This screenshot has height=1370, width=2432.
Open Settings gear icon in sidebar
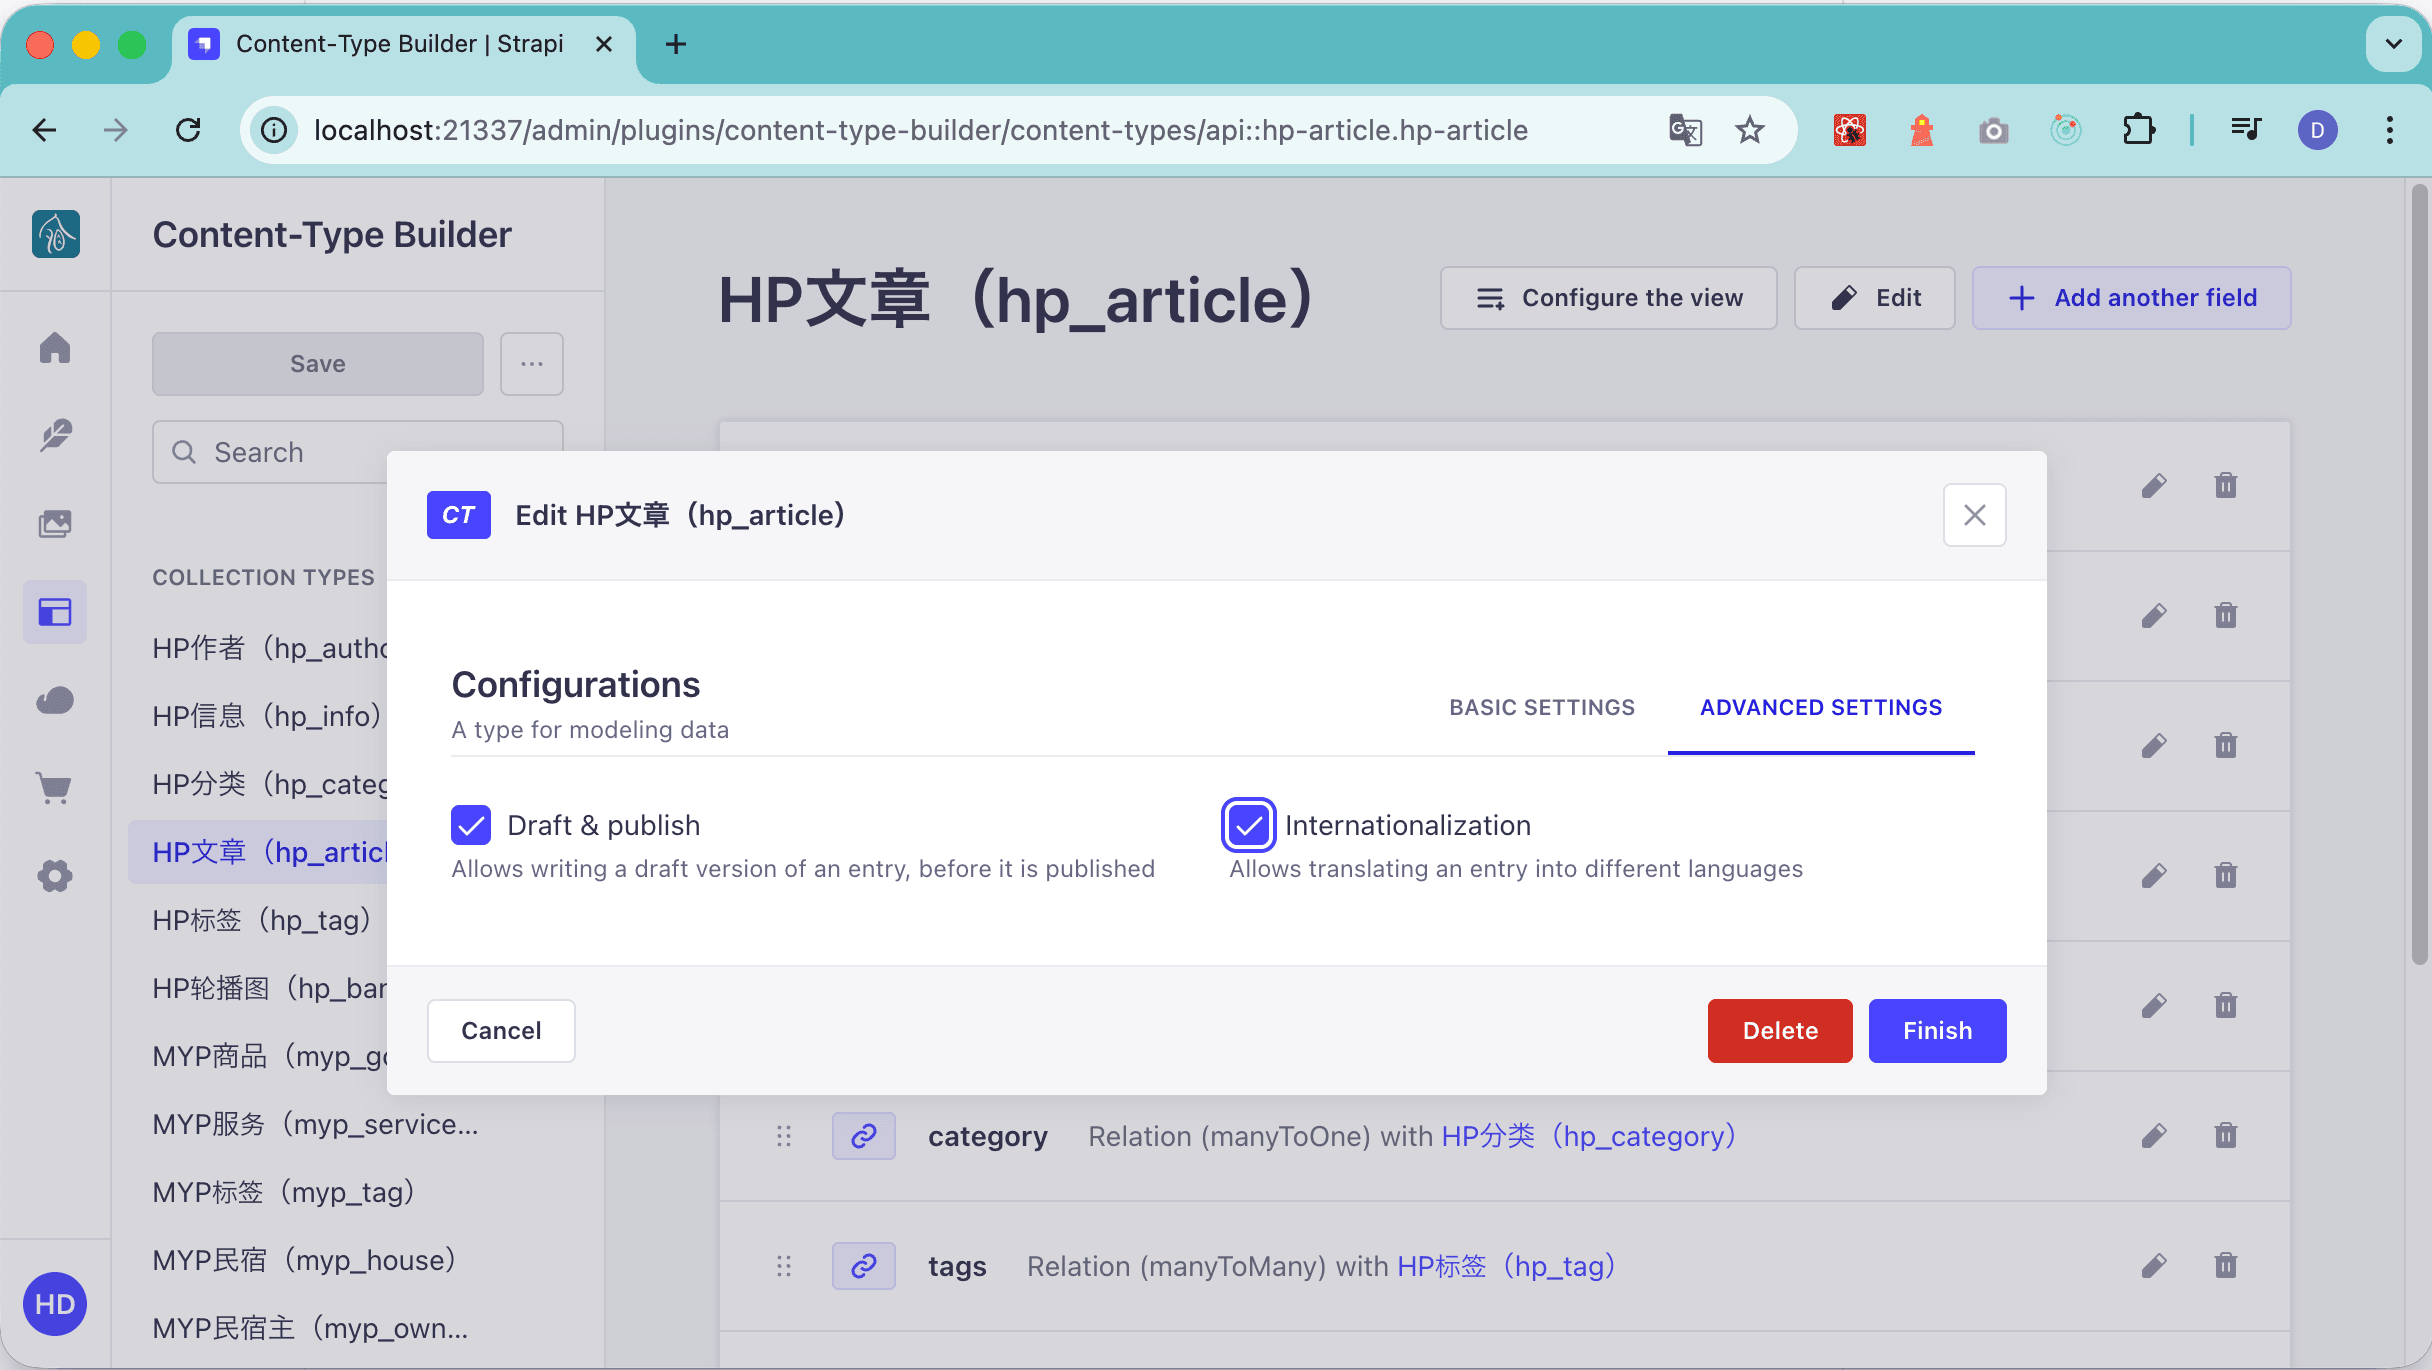tap(55, 876)
